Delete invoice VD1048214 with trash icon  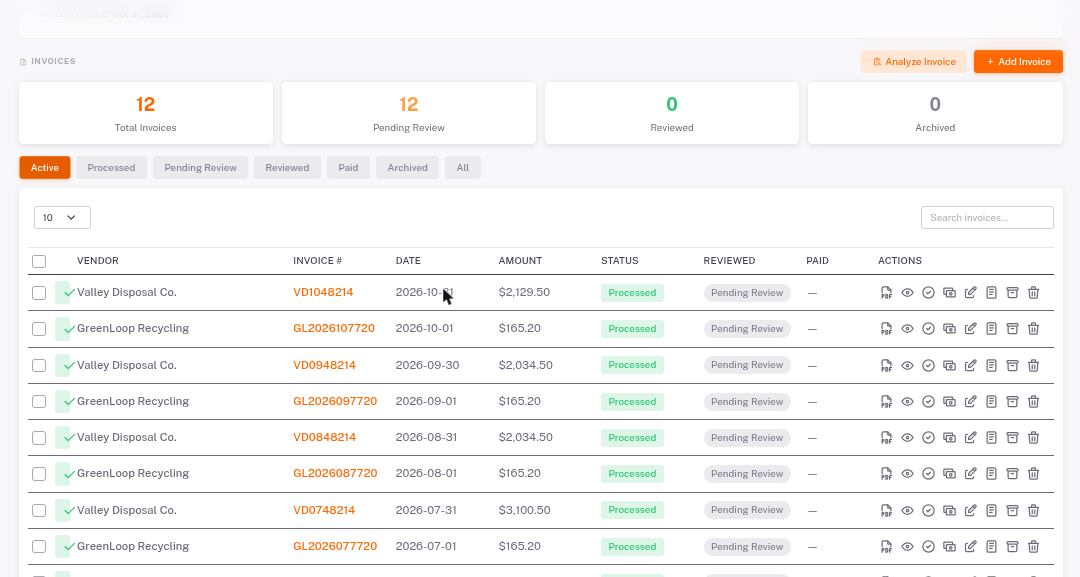click(x=1033, y=293)
